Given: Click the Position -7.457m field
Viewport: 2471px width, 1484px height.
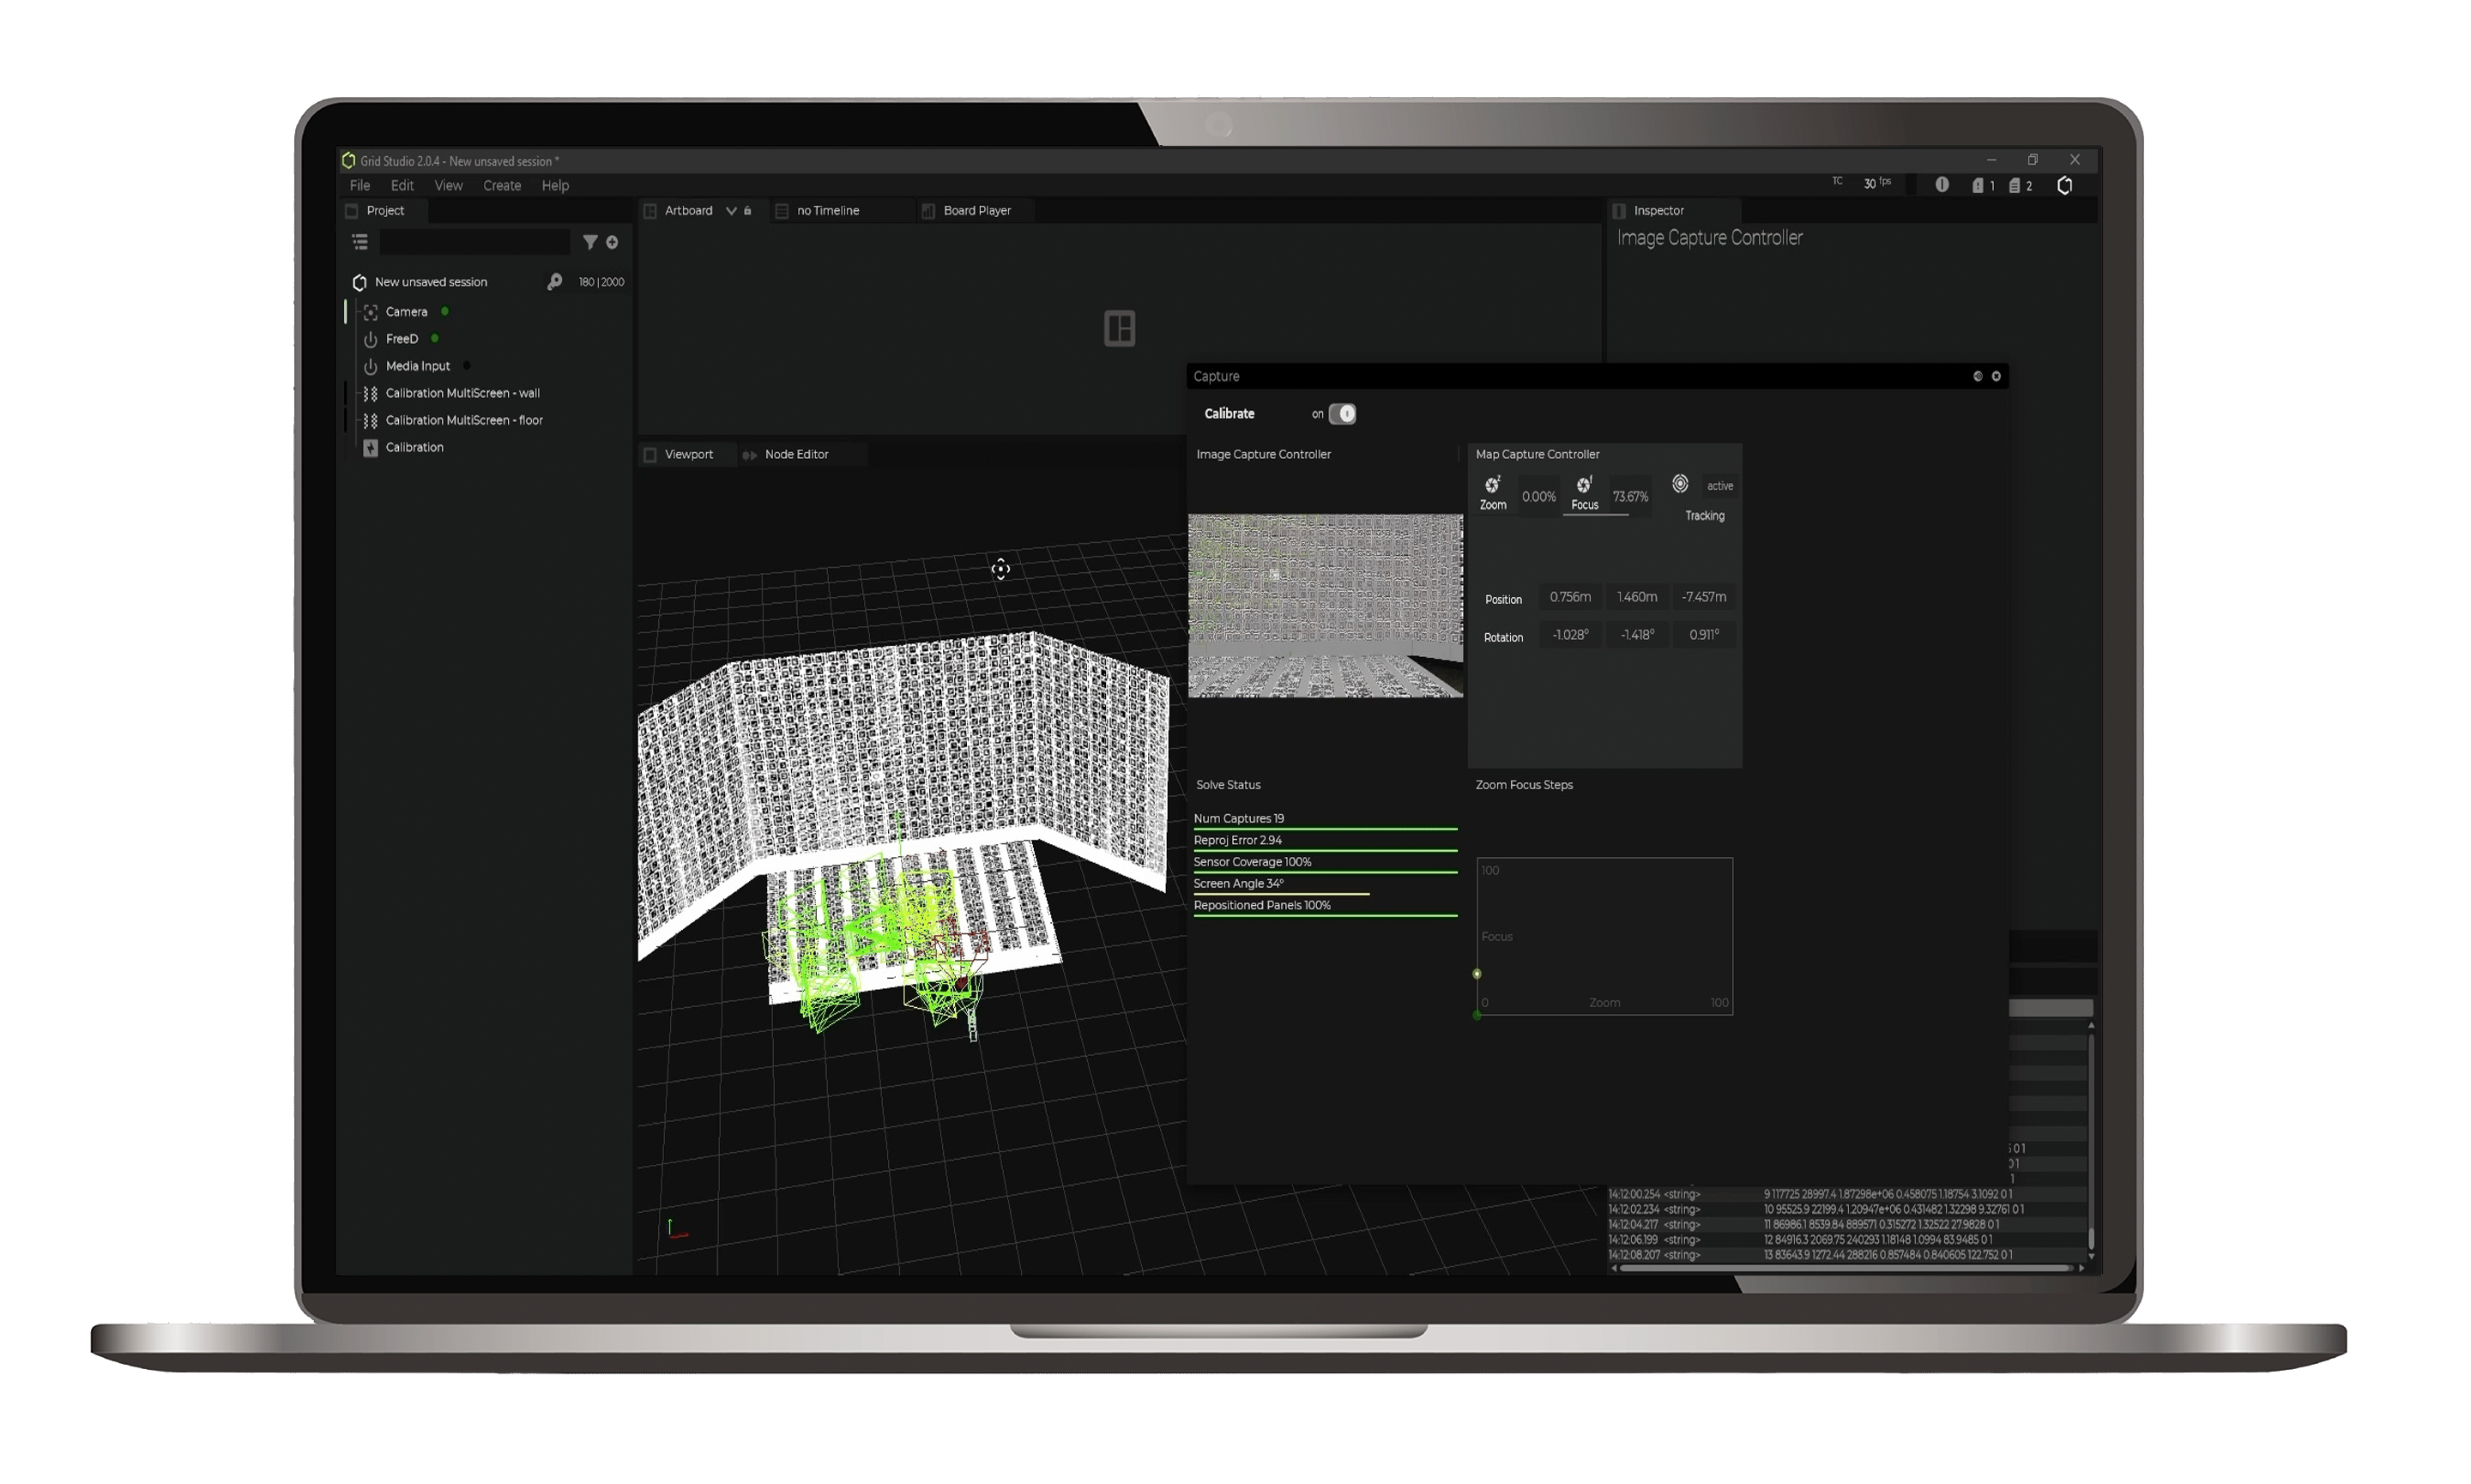Looking at the screenshot, I should click(1704, 597).
